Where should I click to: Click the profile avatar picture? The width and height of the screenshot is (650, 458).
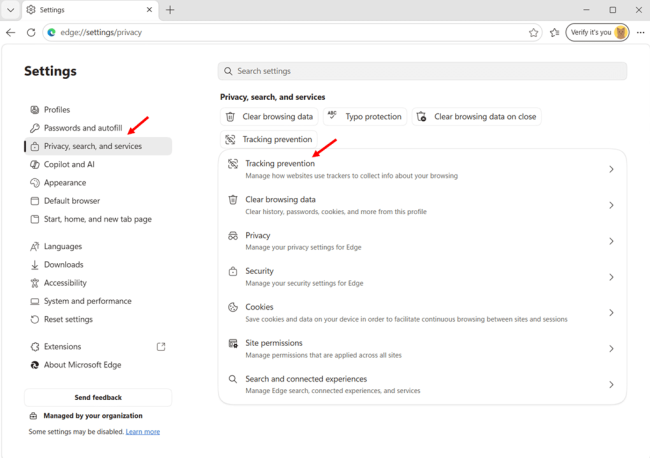click(621, 32)
